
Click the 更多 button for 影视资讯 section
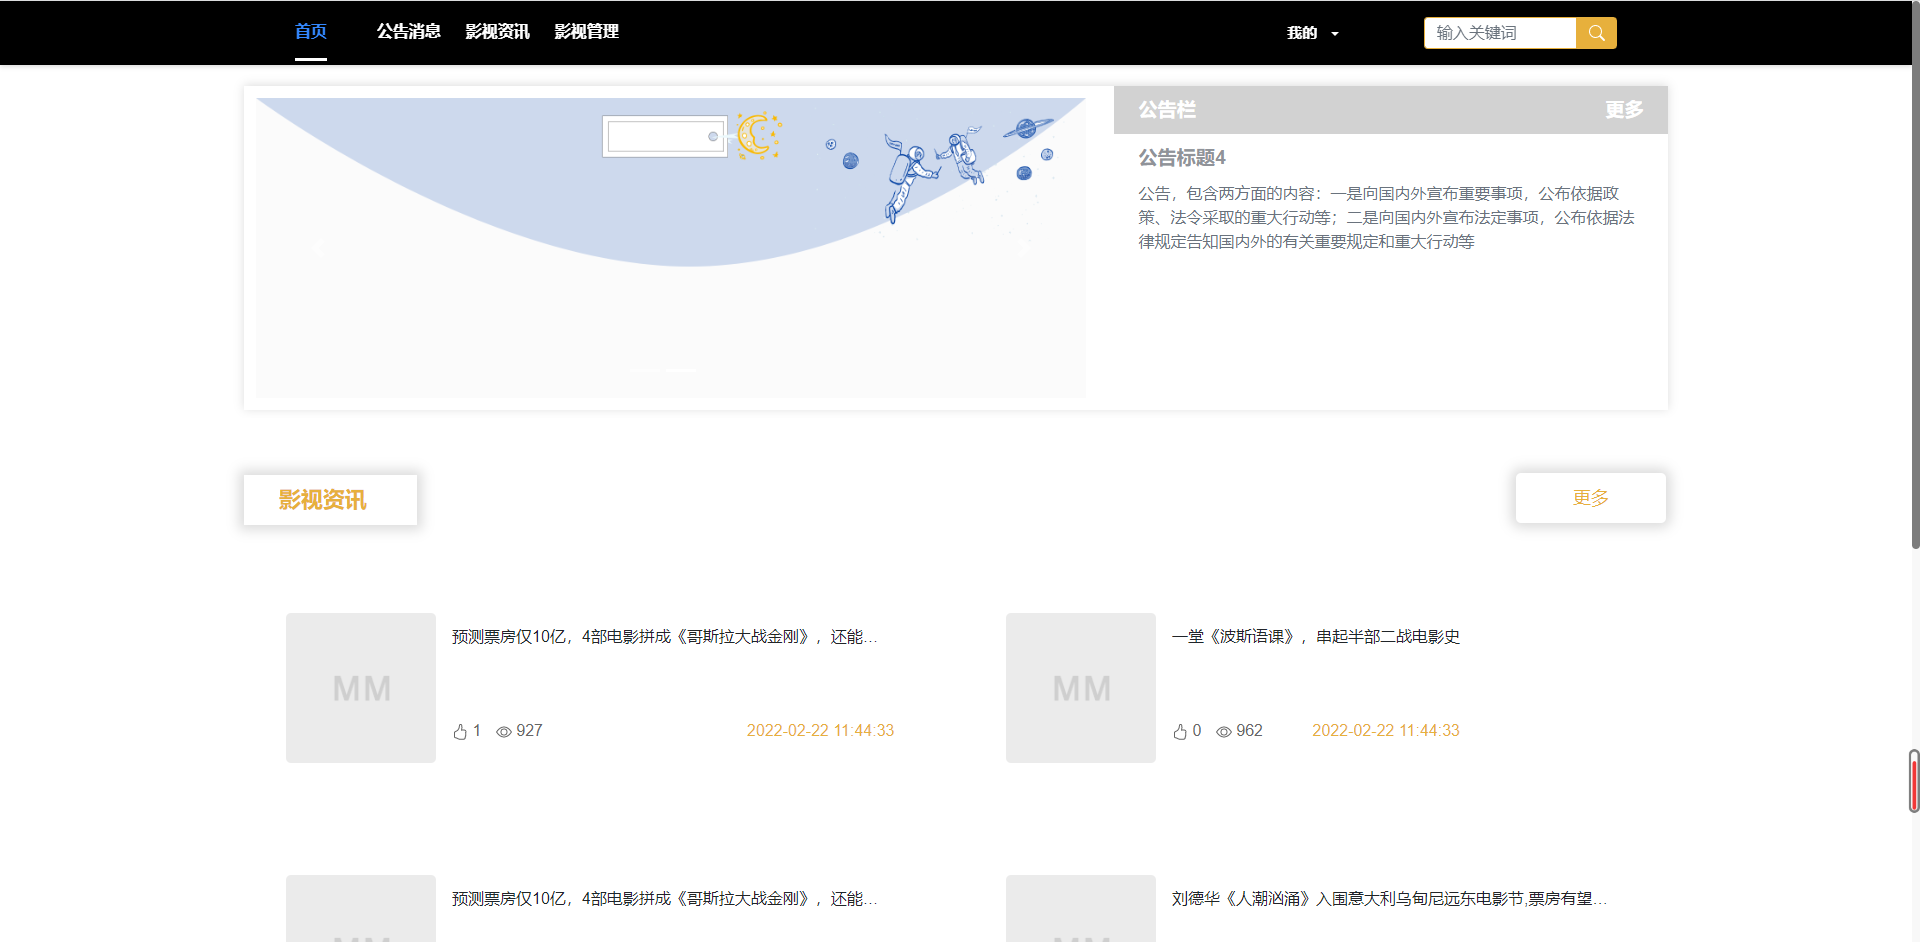(x=1590, y=498)
